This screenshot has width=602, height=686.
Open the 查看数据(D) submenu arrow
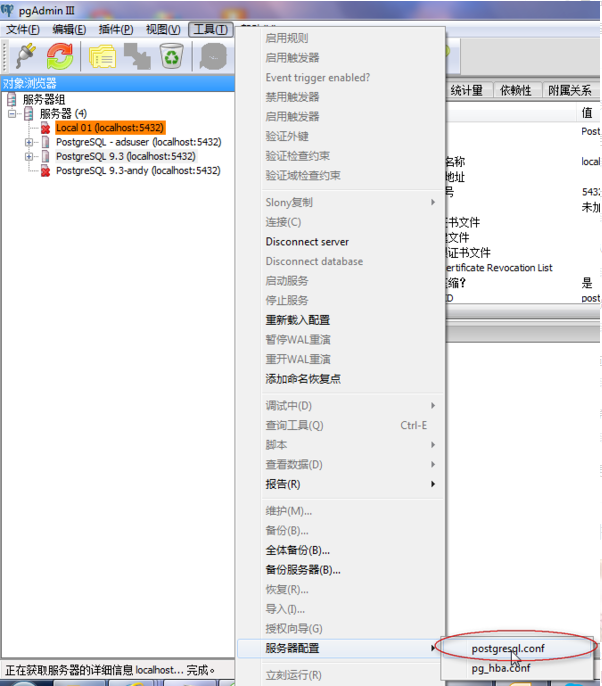(433, 464)
